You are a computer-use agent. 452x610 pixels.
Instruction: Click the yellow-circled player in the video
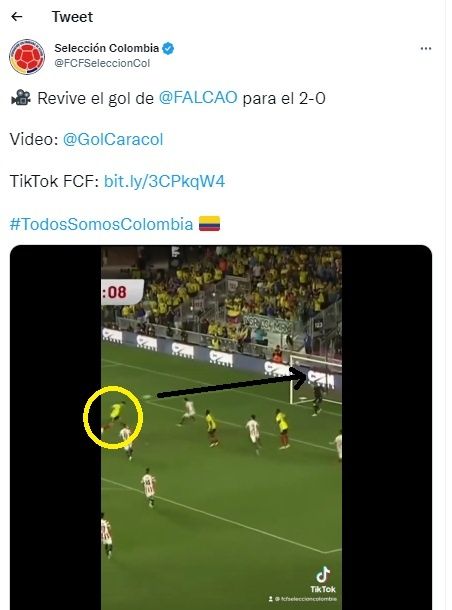pyautogui.click(x=116, y=413)
